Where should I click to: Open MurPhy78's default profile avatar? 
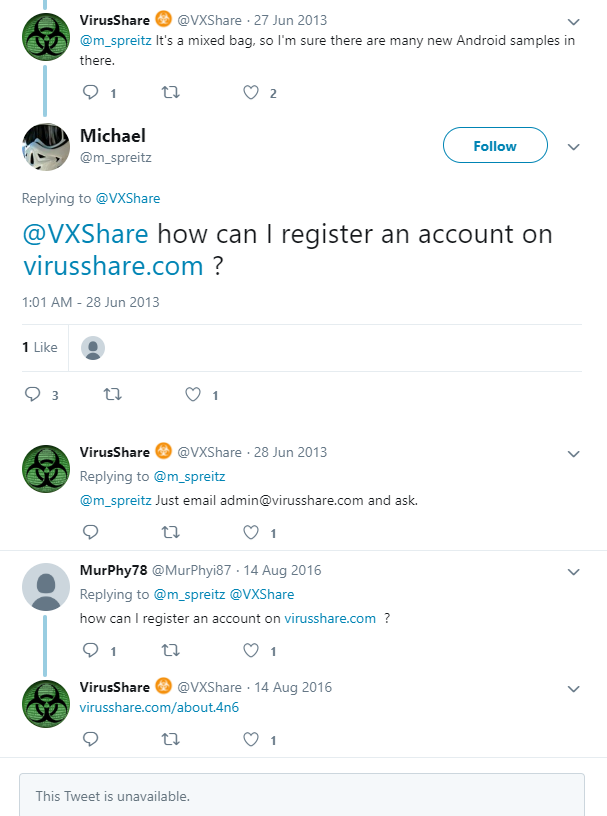click(45, 587)
